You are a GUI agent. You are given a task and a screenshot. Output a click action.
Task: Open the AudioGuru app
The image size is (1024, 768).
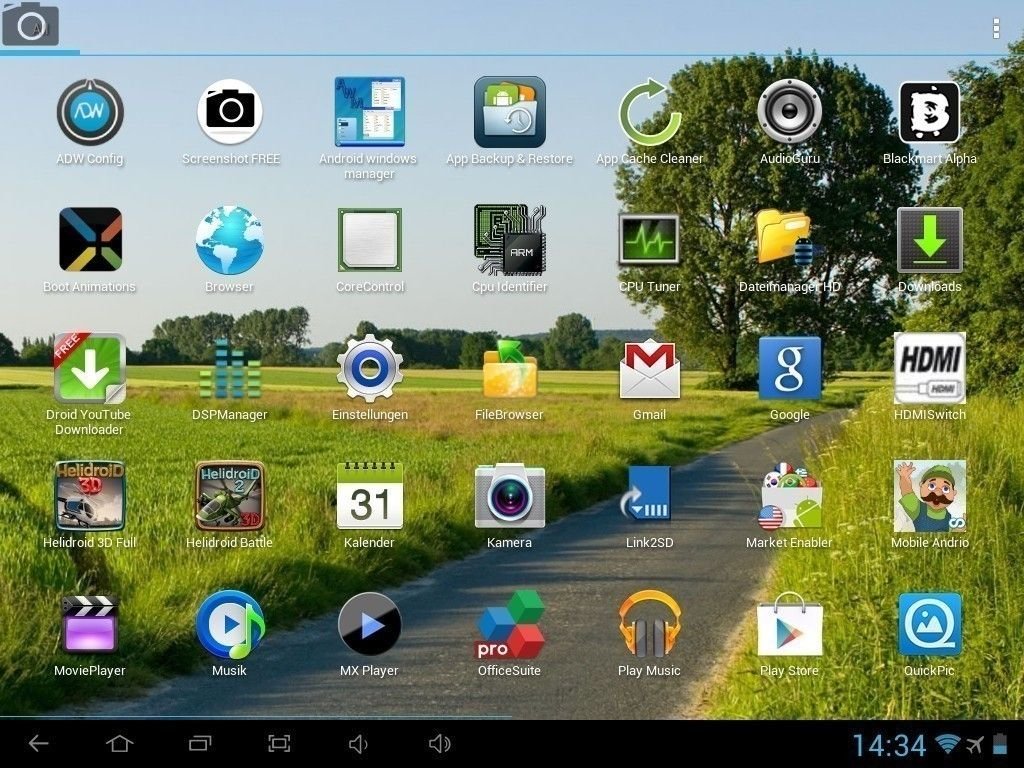tap(790, 112)
